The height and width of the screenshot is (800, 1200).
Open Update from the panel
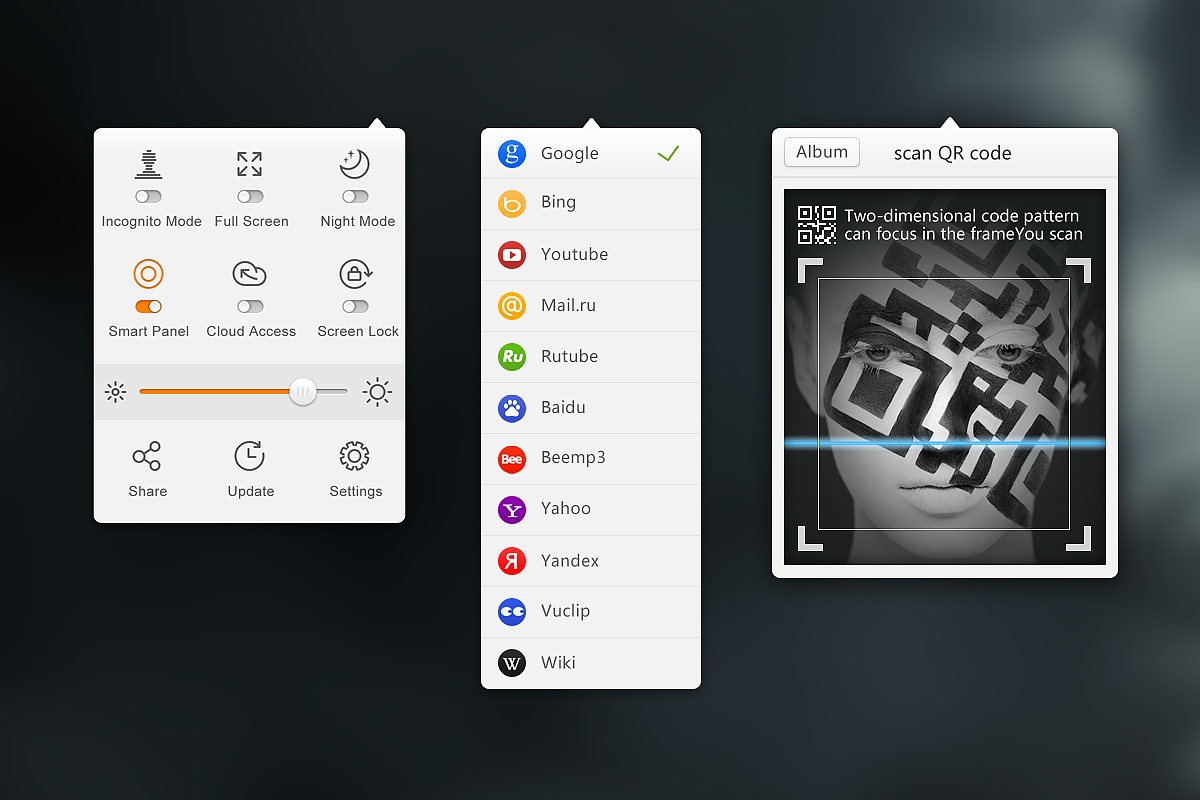pos(250,457)
